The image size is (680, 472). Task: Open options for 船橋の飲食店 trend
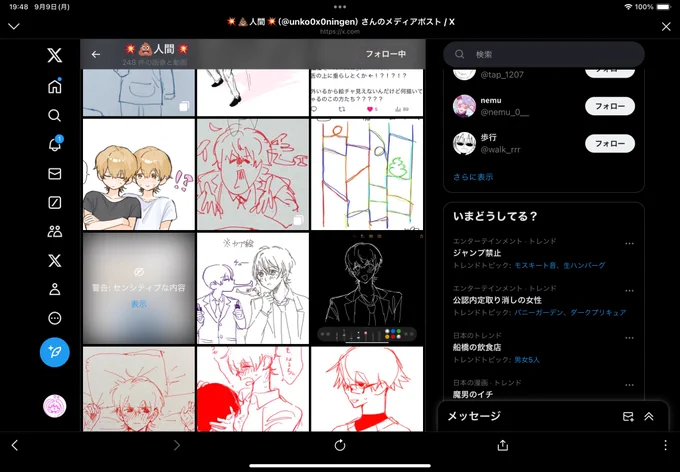[x=629, y=338]
